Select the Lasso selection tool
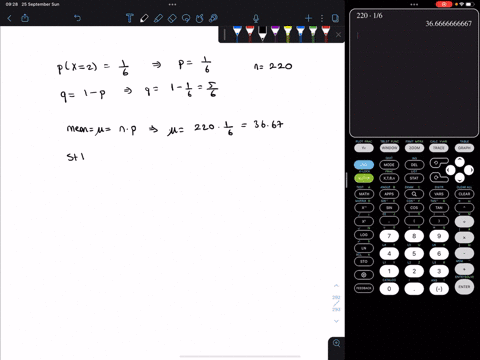The height and width of the screenshot is (360, 480). click(186, 18)
